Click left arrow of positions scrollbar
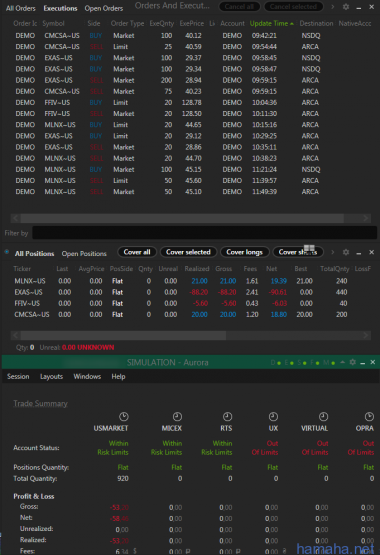The image size is (380, 555). pyautogui.click(x=15, y=335)
